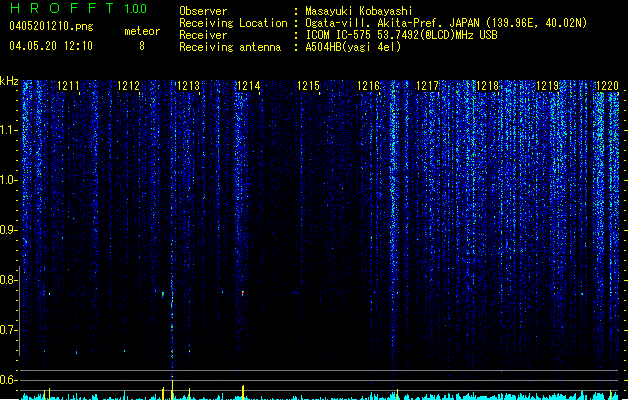This screenshot has height=400, width=629.
Task: Click the observer name Masayuki Kobayashi
Action: point(359,11)
